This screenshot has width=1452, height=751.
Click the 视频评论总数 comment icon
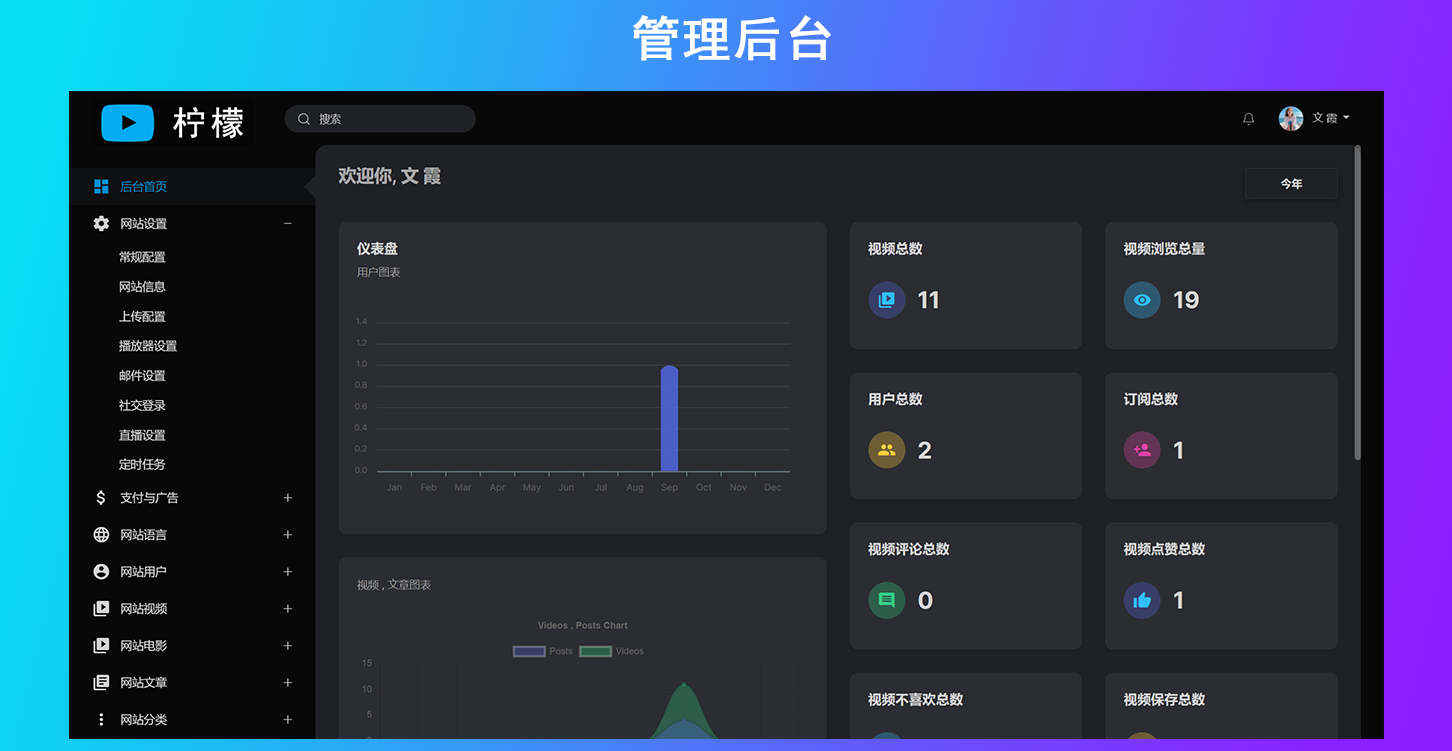887,600
